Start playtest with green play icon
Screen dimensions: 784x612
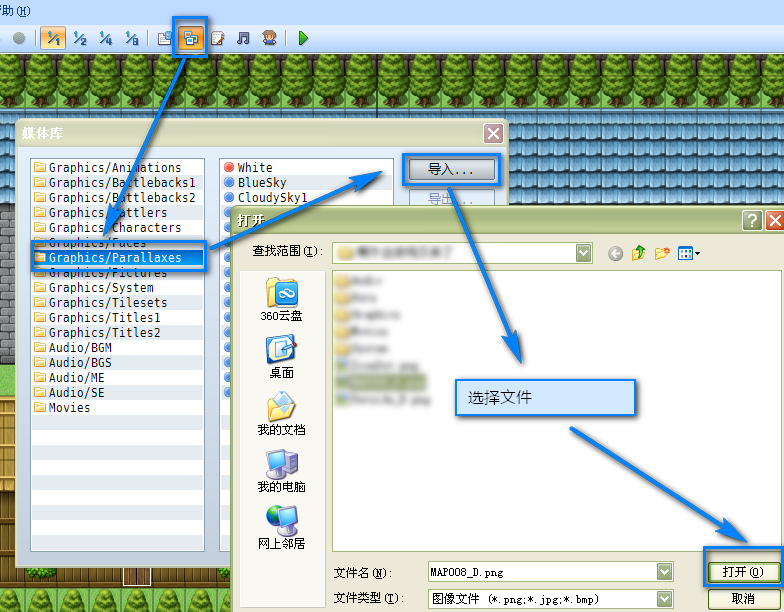coord(303,38)
